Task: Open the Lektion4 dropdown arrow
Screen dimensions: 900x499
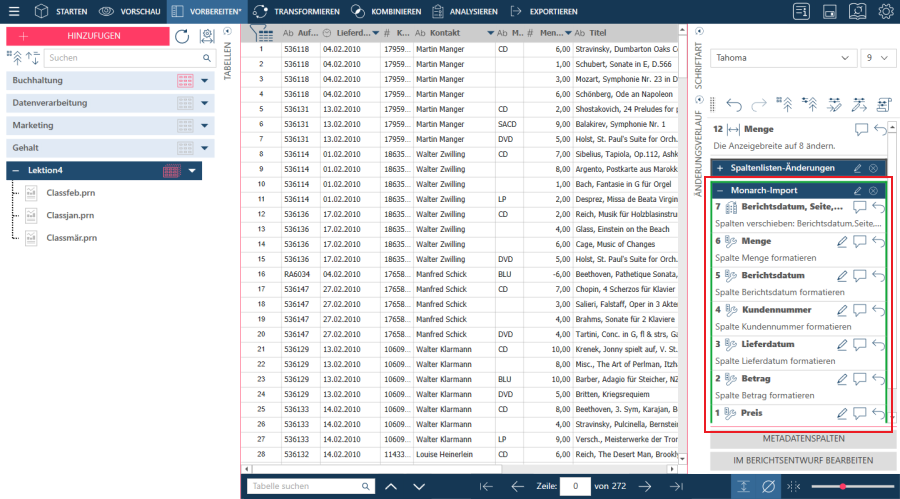Action: tap(192, 171)
